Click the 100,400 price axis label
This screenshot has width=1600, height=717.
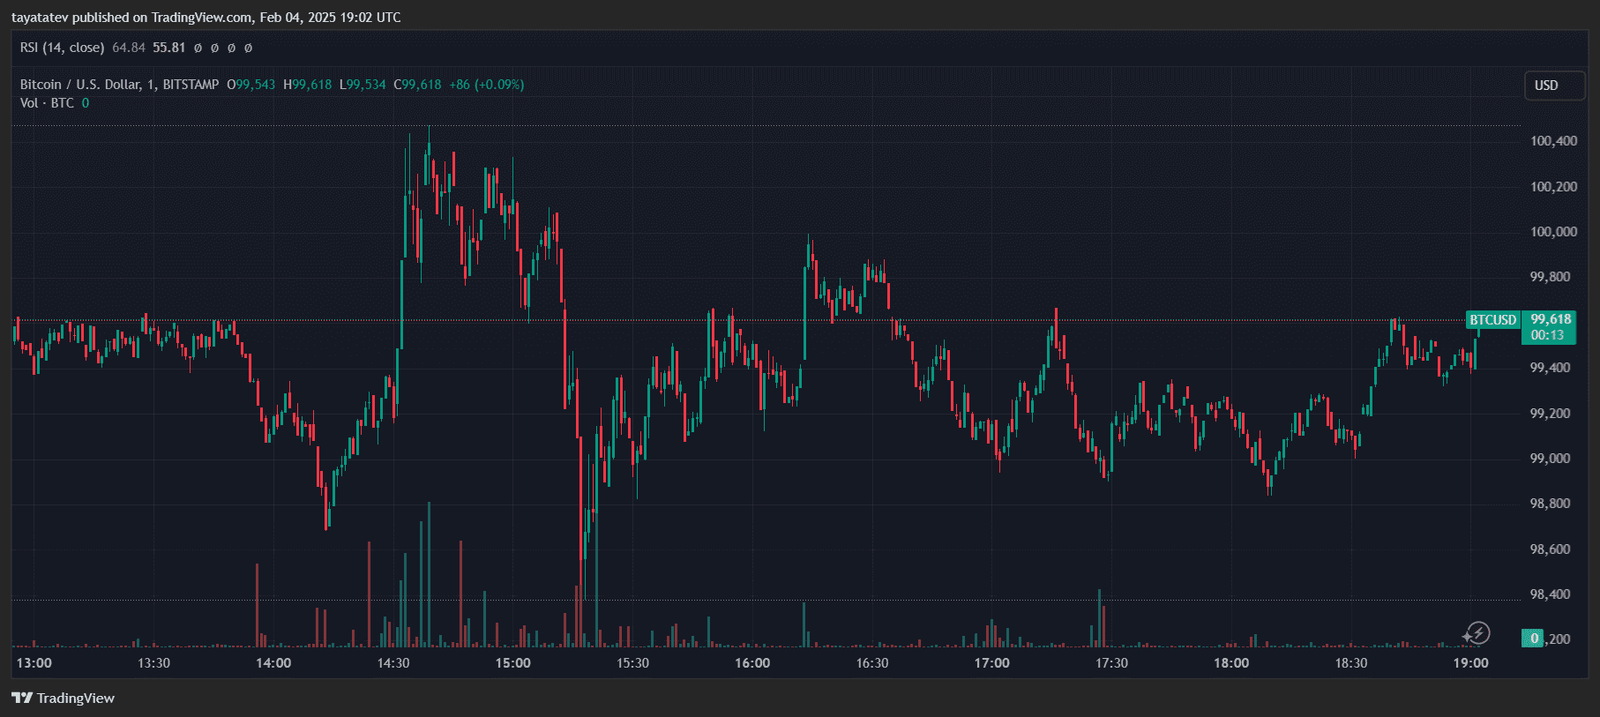click(1553, 141)
